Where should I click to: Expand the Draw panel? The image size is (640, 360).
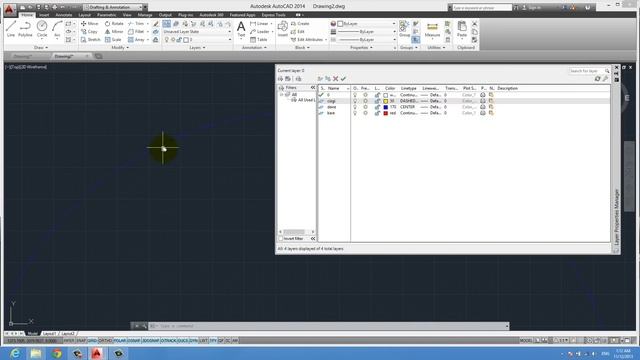[40, 48]
